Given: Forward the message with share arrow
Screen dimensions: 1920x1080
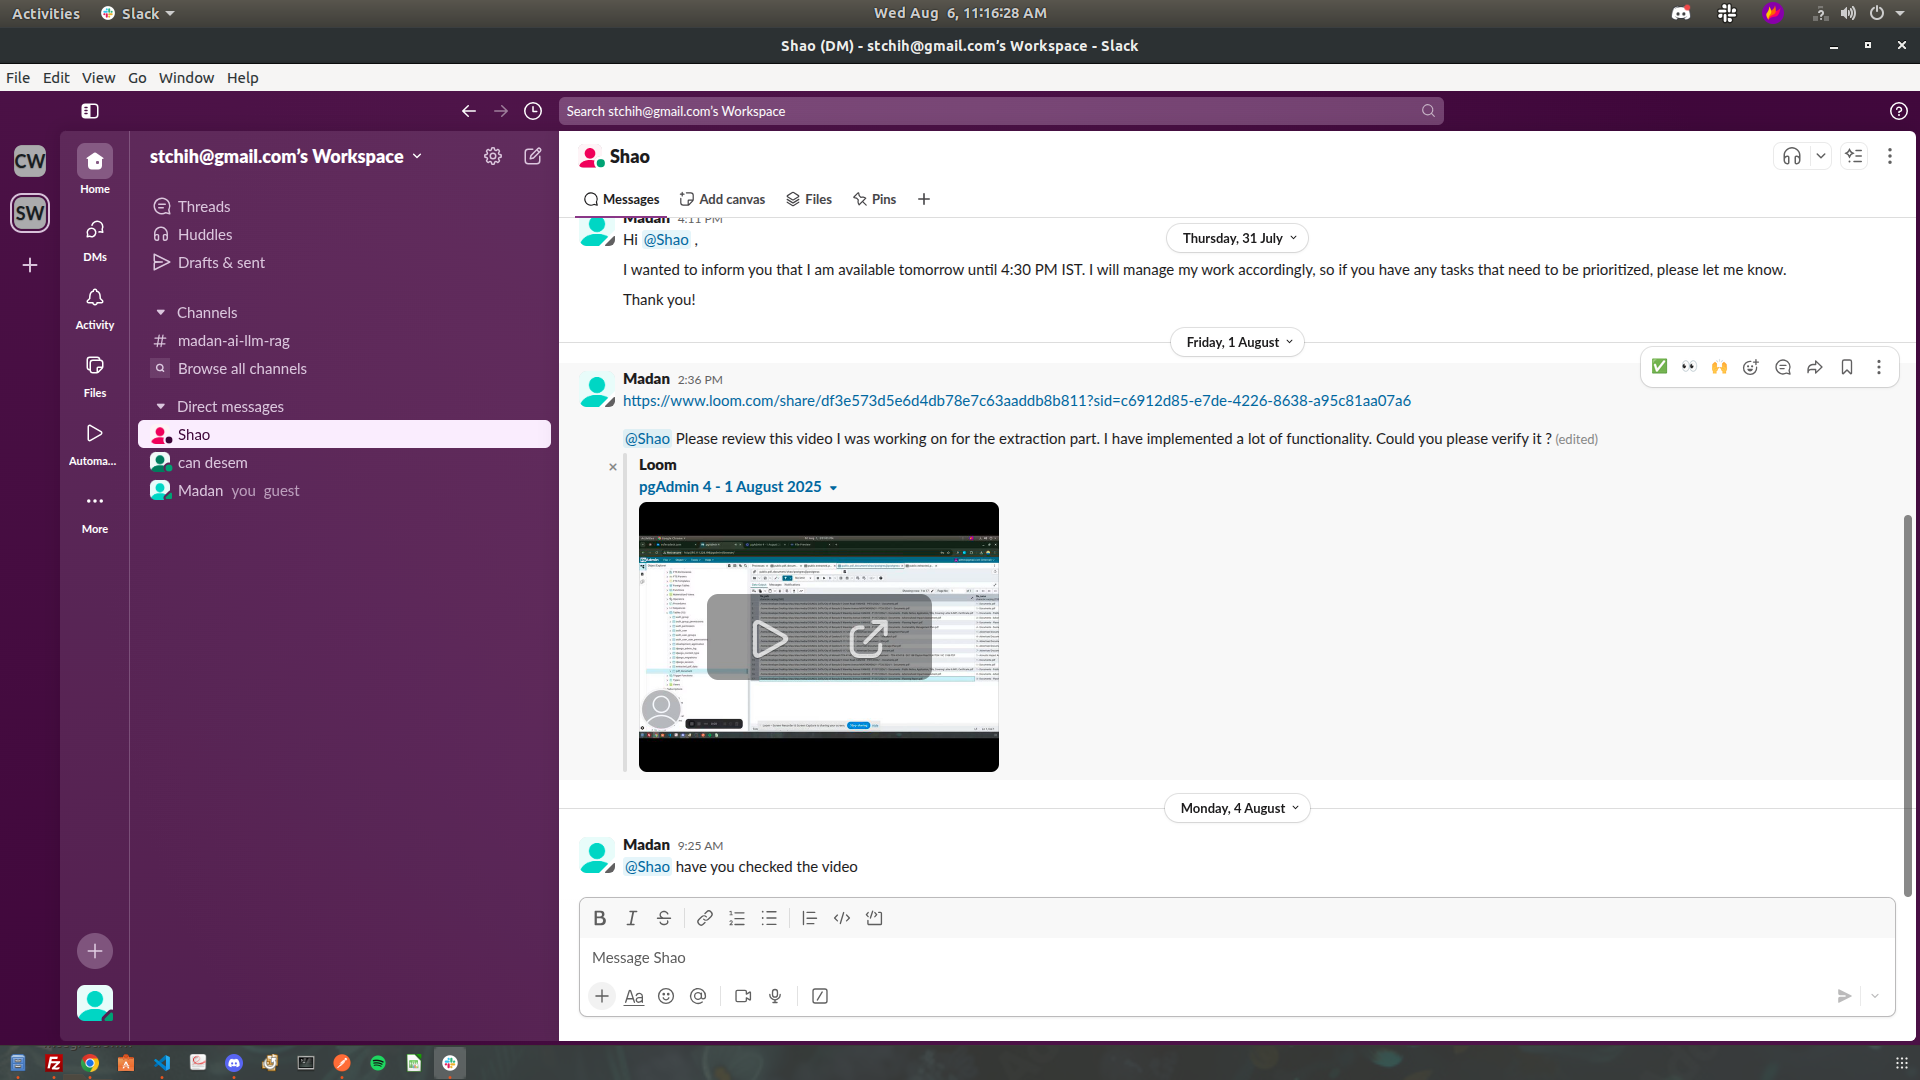Looking at the screenshot, I should tap(1815, 367).
